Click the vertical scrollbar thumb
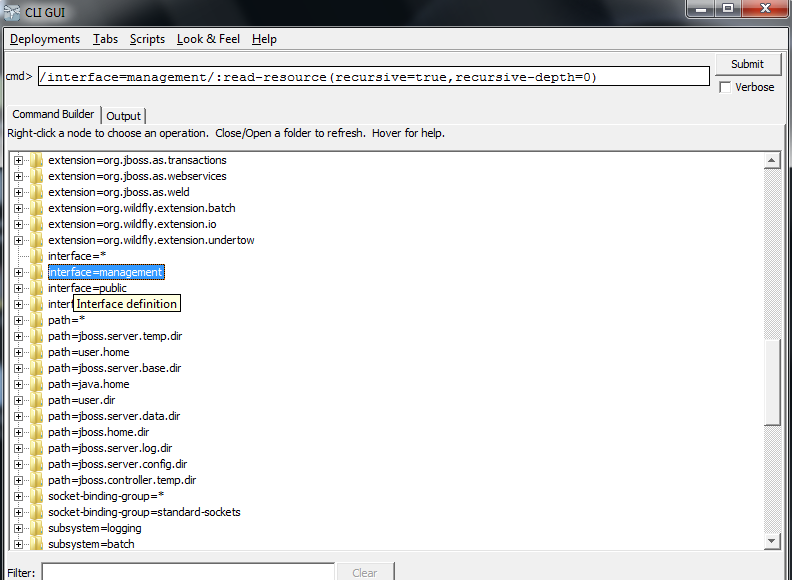Image resolution: width=792 pixels, height=580 pixels. point(772,382)
